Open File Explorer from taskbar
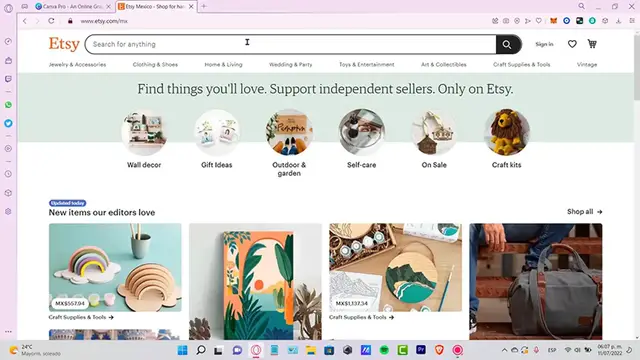The width and height of the screenshot is (640, 360). point(311,350)
